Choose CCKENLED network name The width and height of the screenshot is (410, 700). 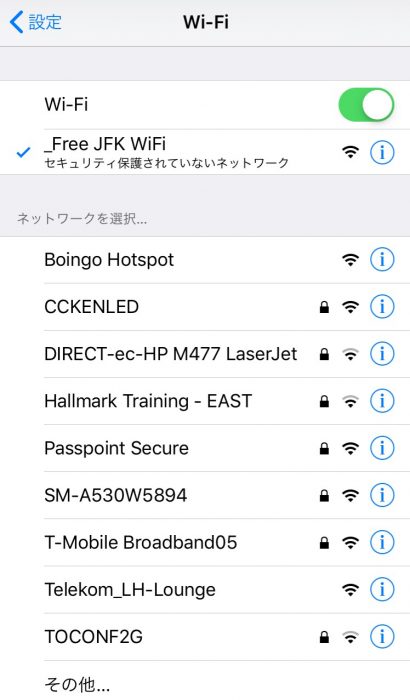pyautogui.click(x=92, y=307)
